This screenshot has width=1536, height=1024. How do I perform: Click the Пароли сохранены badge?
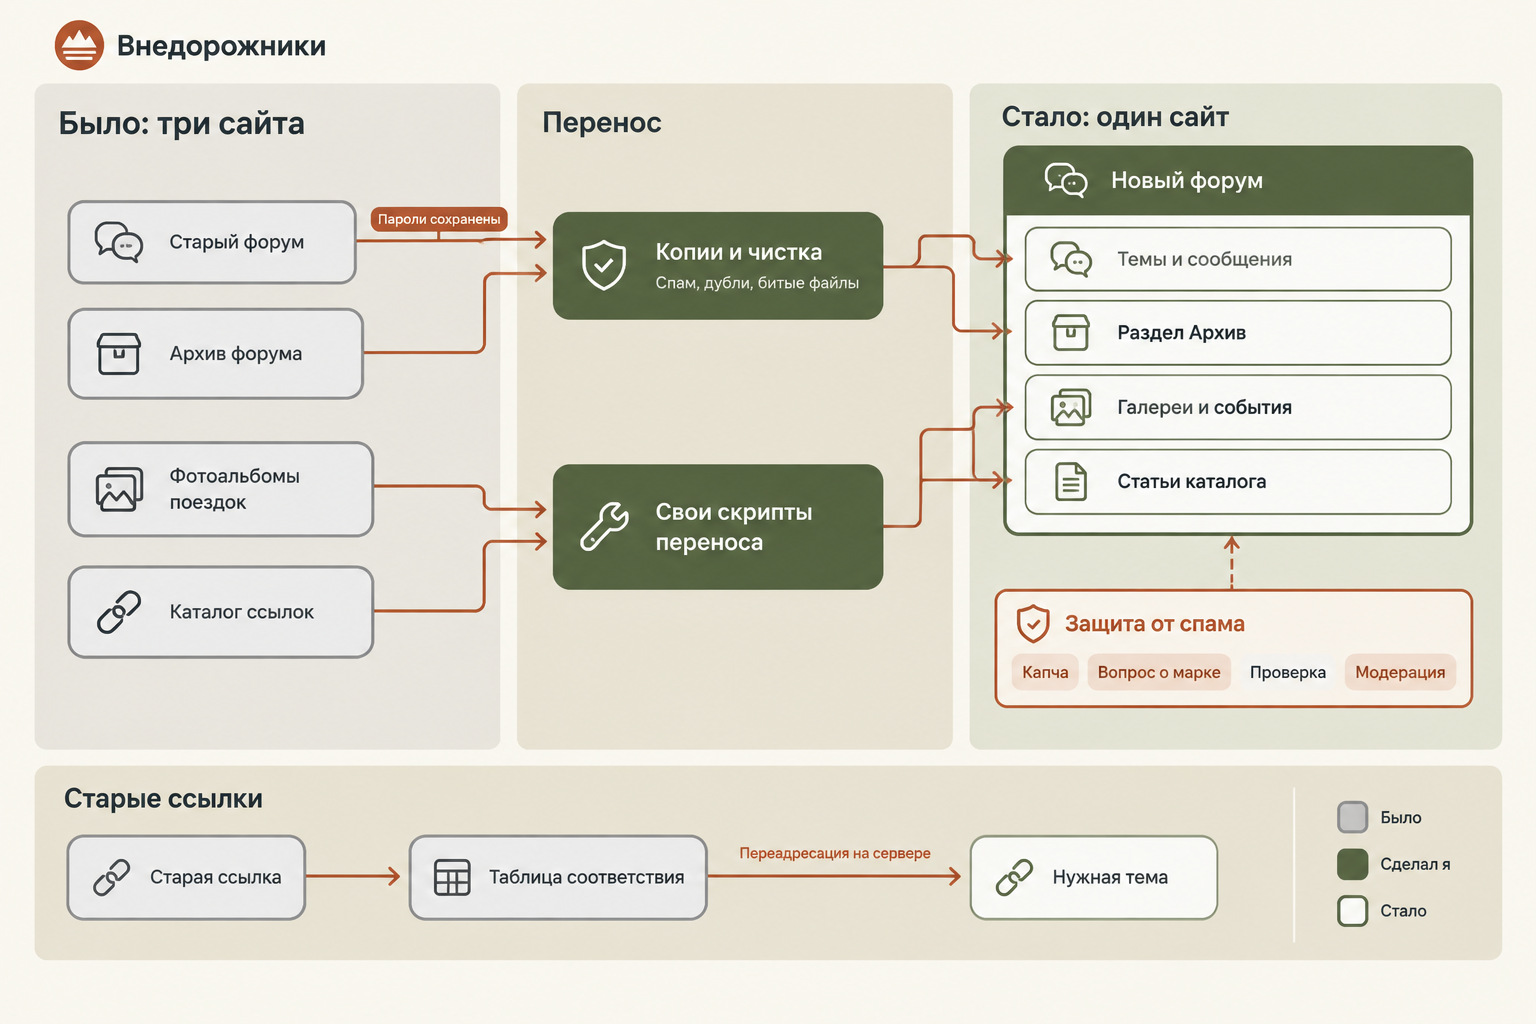coord(439,219)
